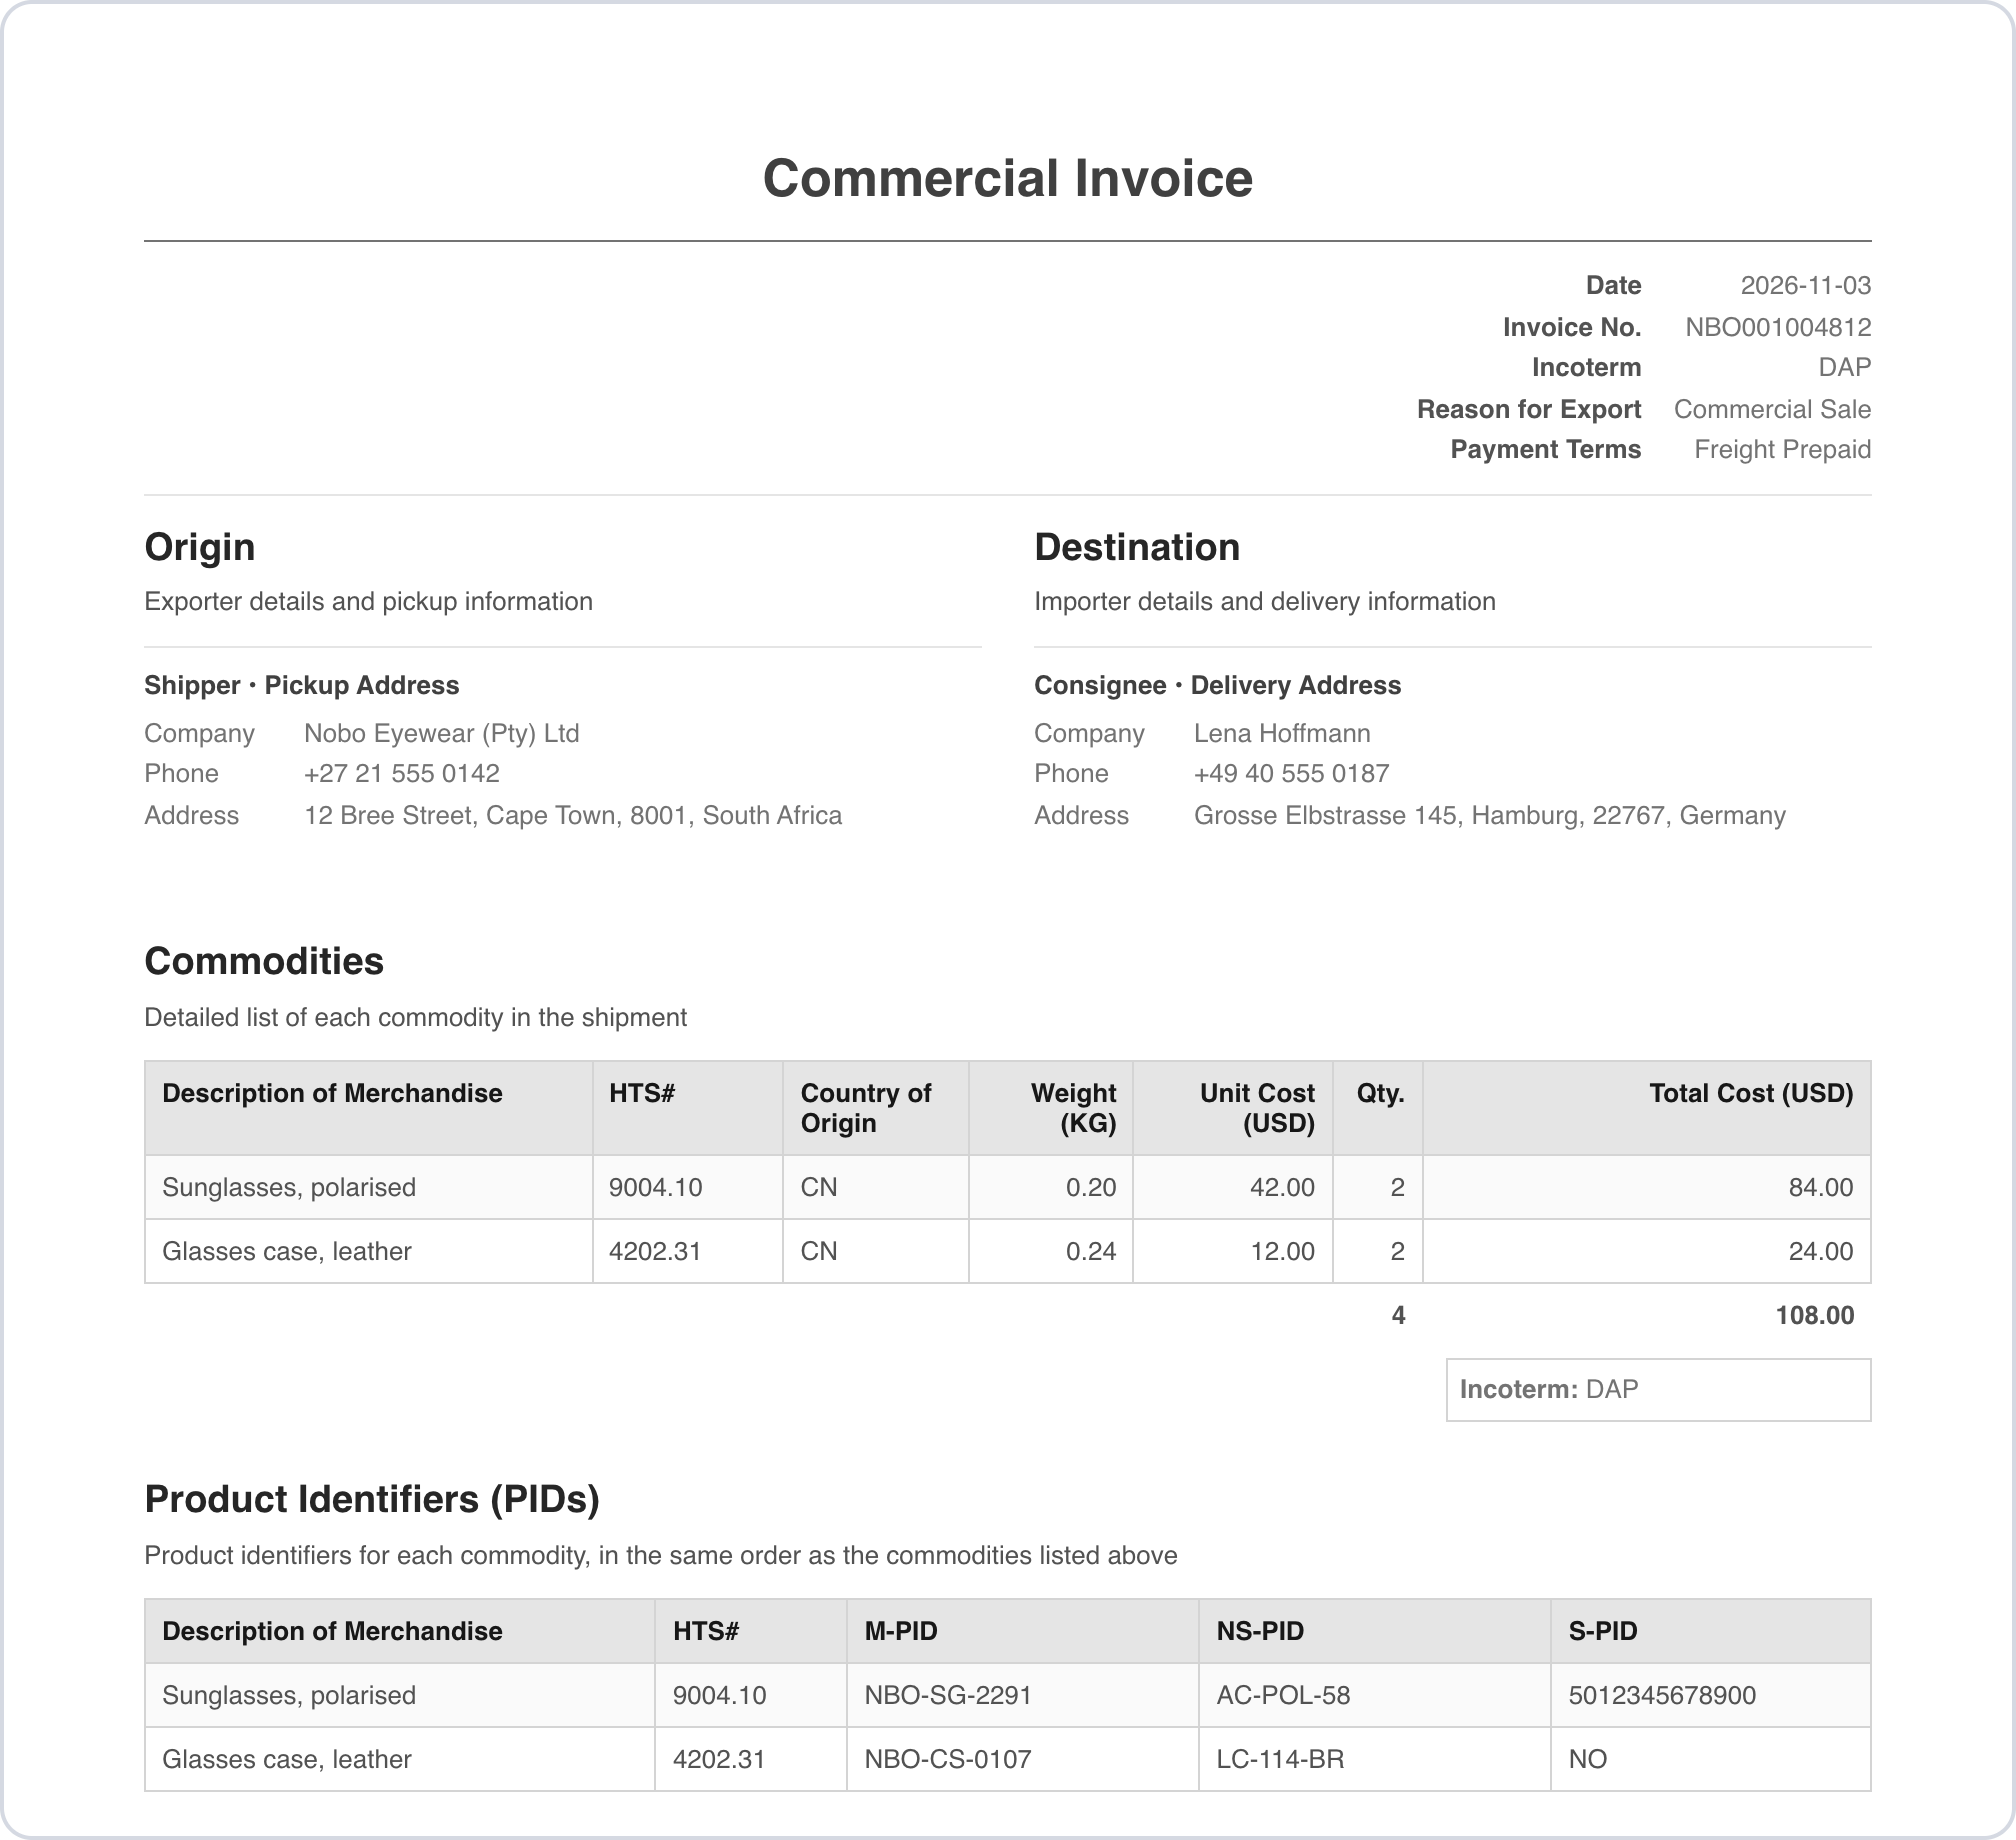
Task: Click the 24.00 total cost cell
Action: [1646, 1251]
